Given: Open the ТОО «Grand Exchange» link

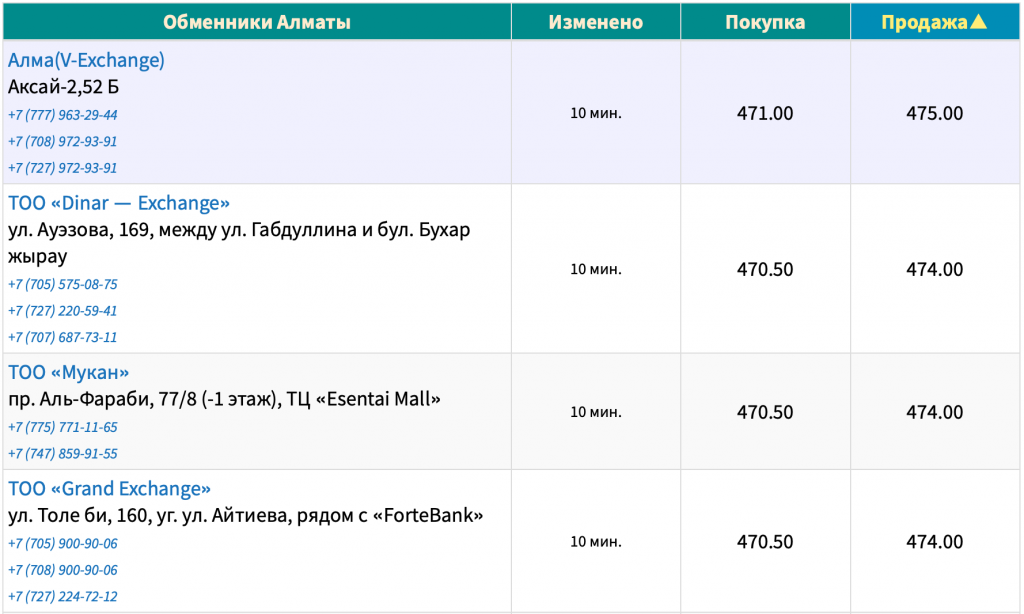Looking at the screenshot, I should pos(109,489).
